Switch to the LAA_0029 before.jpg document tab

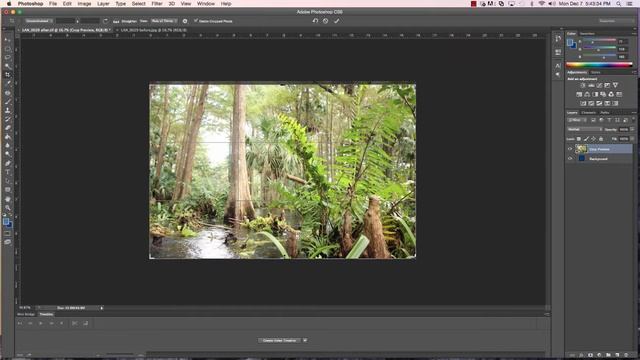coord(153,30)
